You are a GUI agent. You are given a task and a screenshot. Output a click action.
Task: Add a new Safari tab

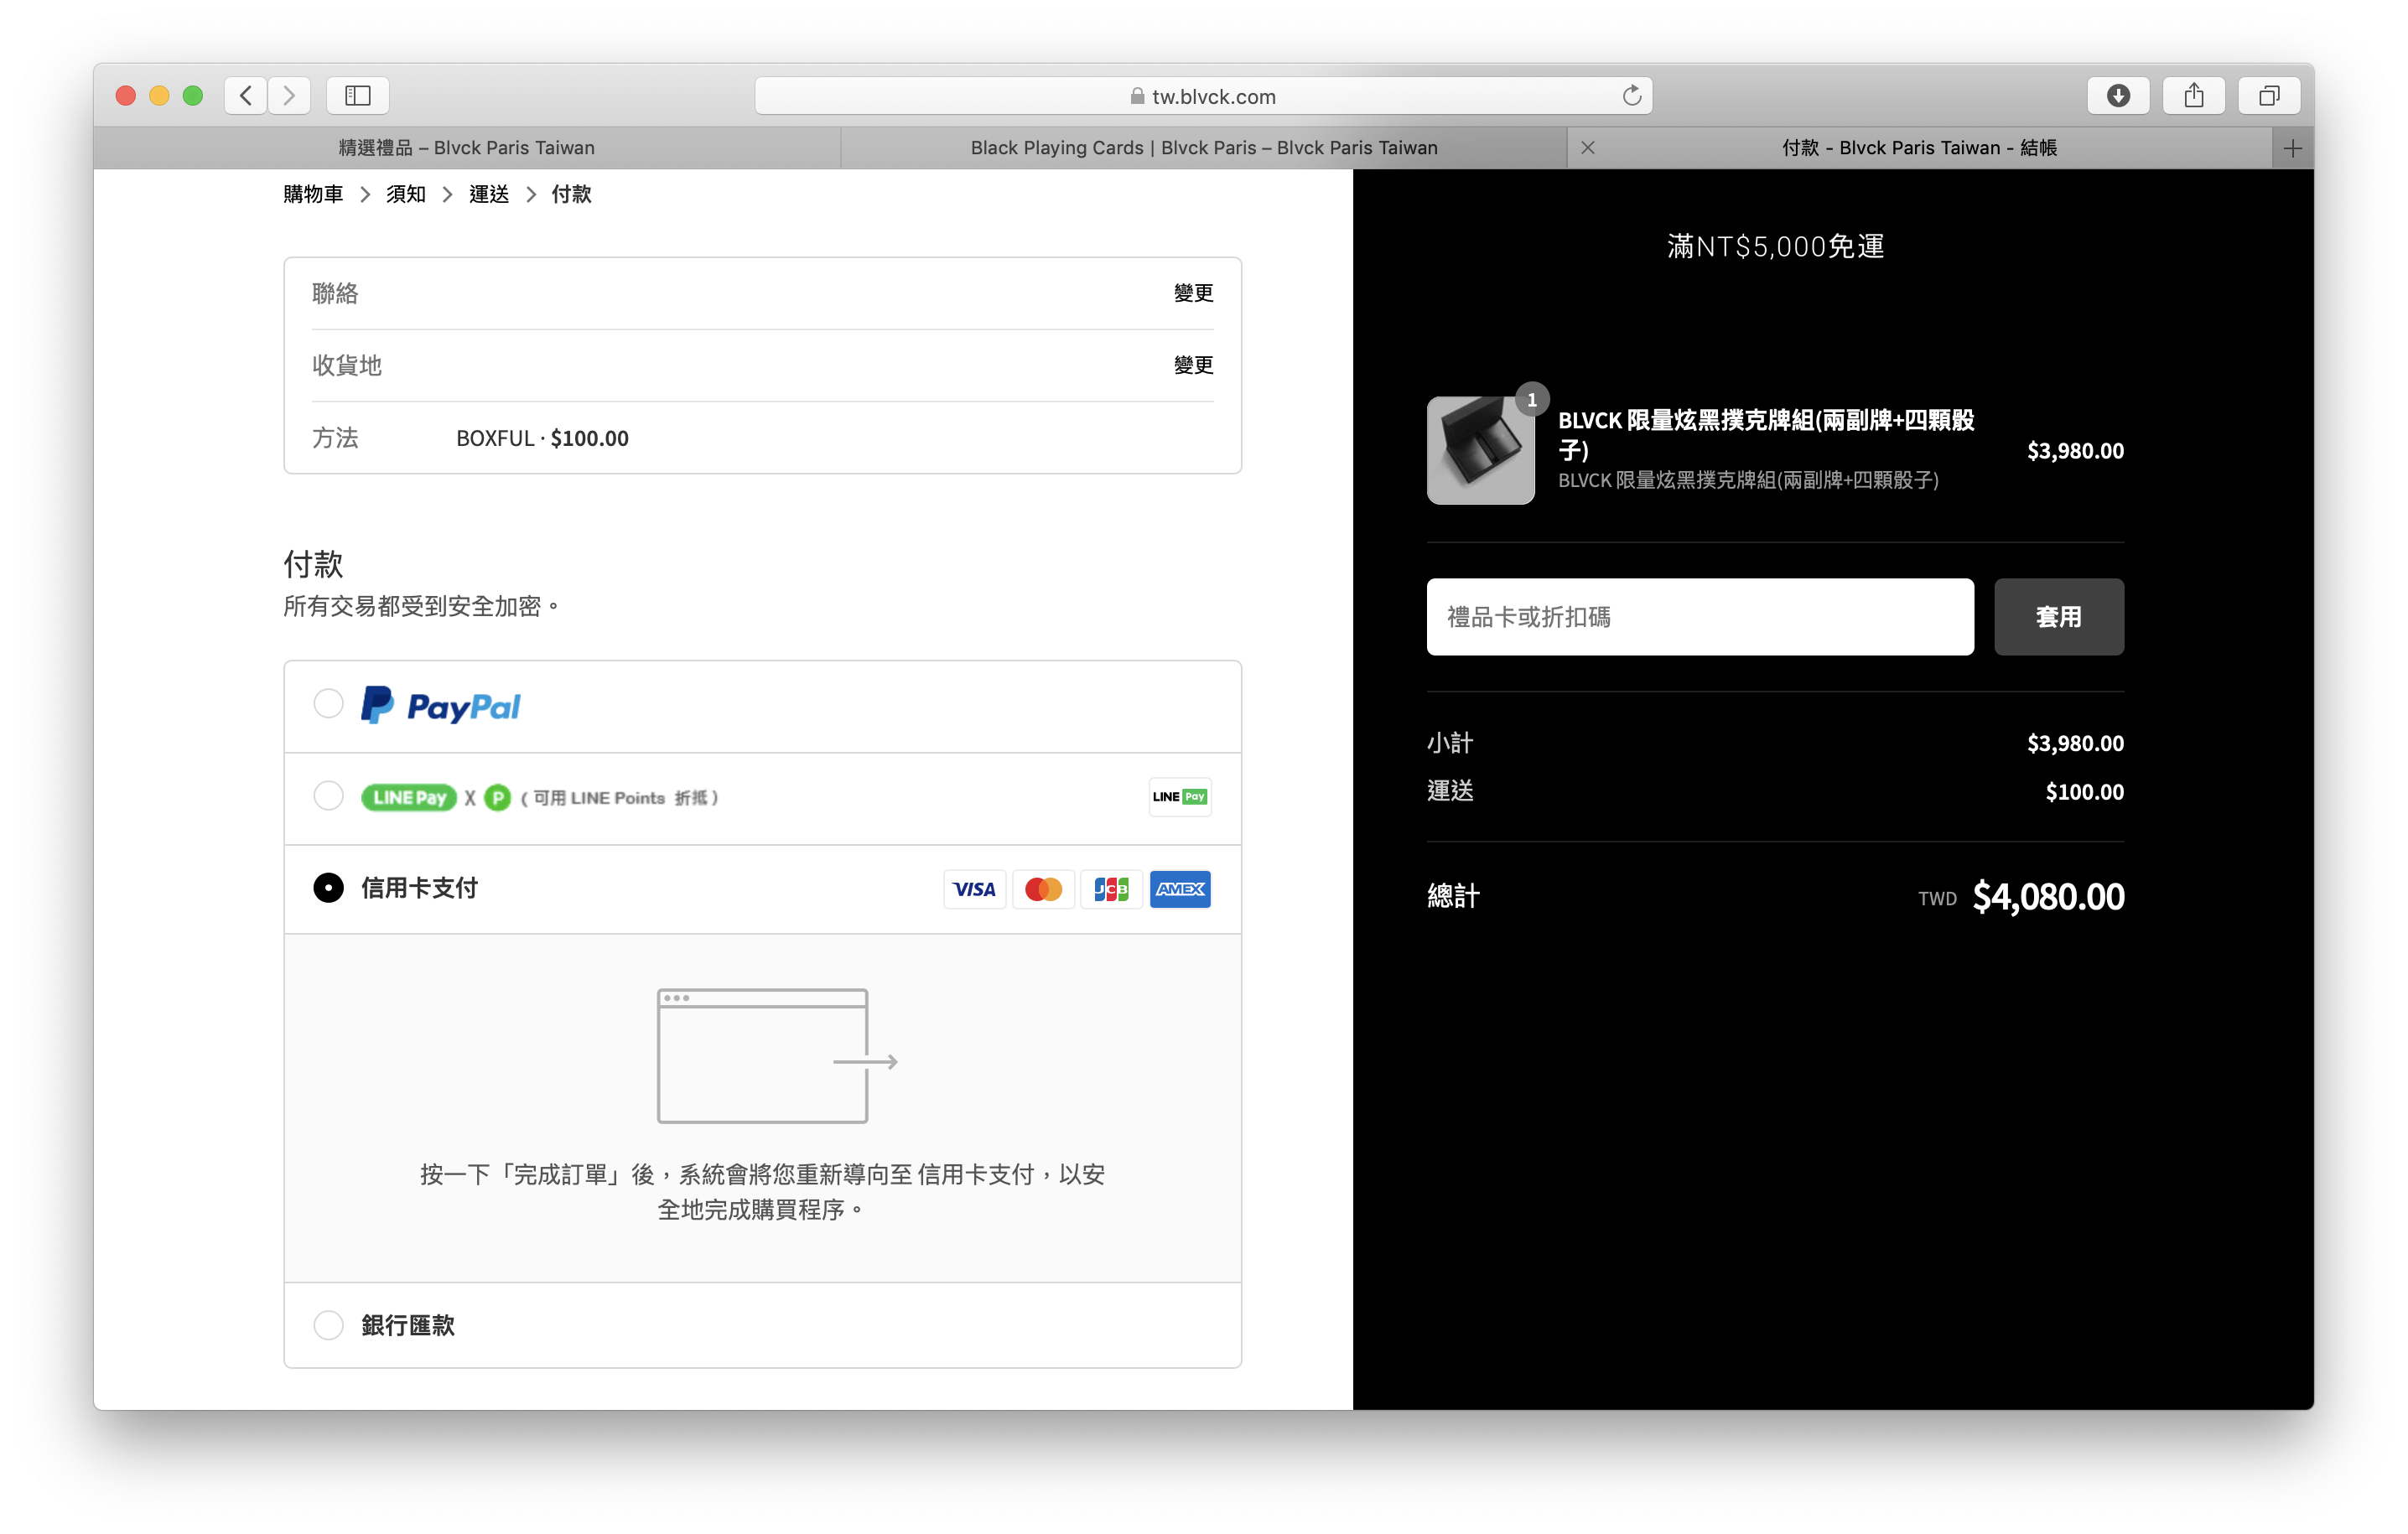point(2293,148)
